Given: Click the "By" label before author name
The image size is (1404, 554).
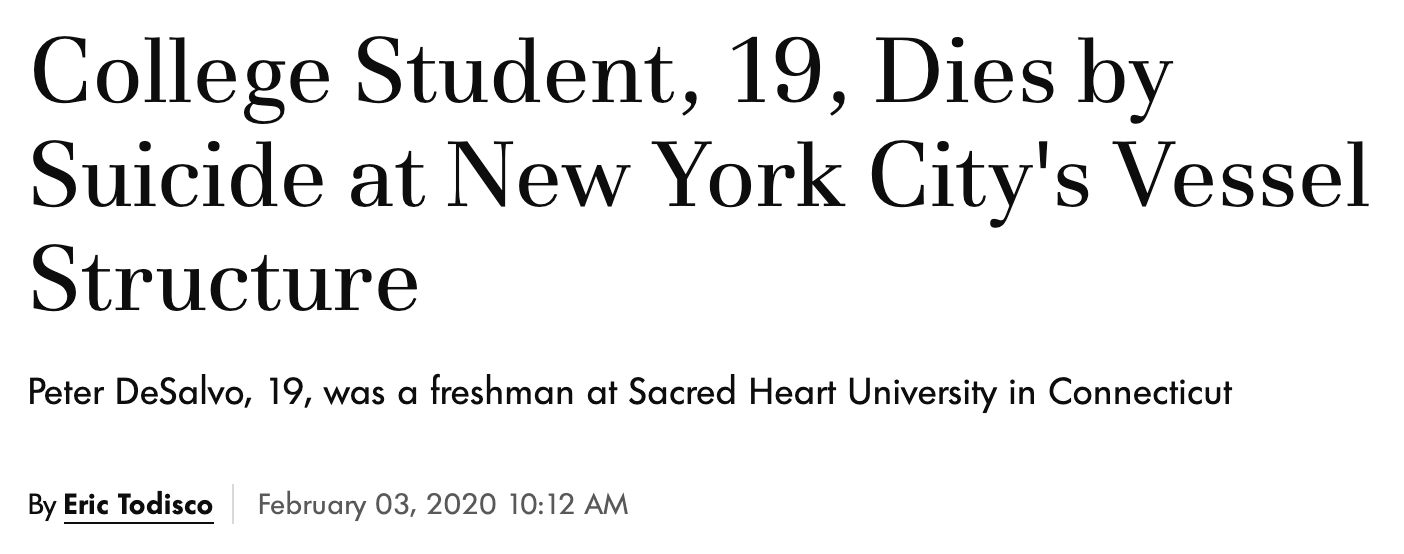Looking at the screenshot, I should click(x=42, y=506).
